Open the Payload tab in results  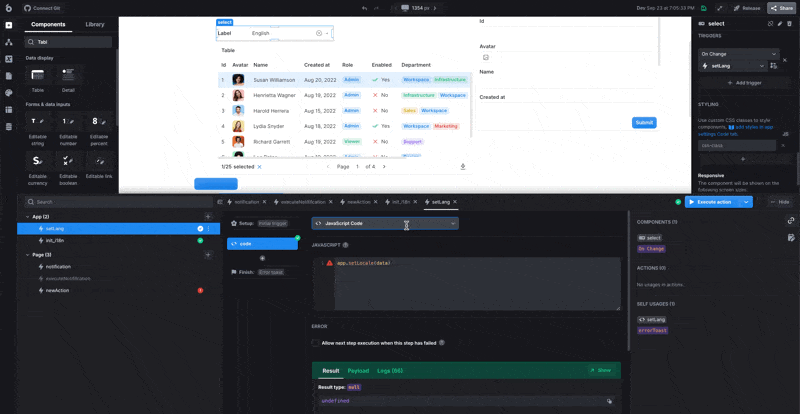pos(358,370)
